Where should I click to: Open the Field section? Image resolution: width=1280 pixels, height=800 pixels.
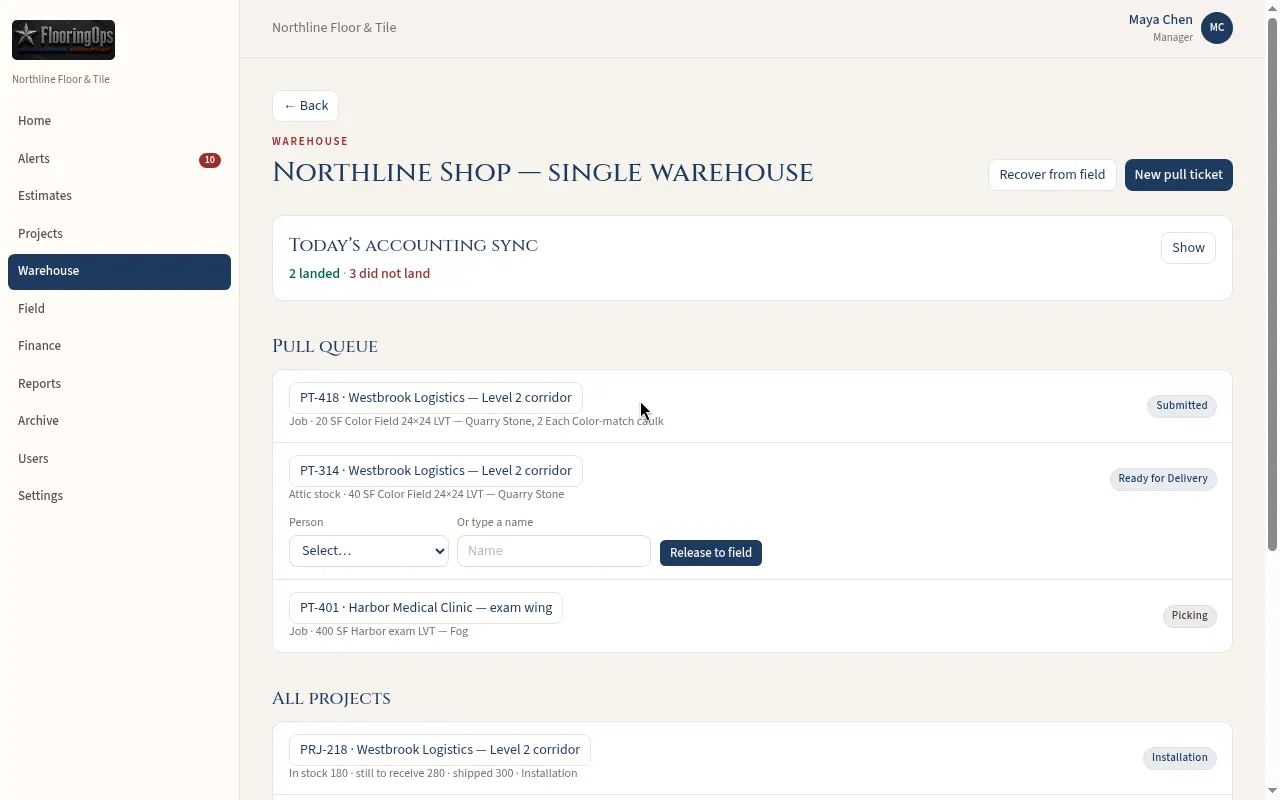click(x=119, y=309)
